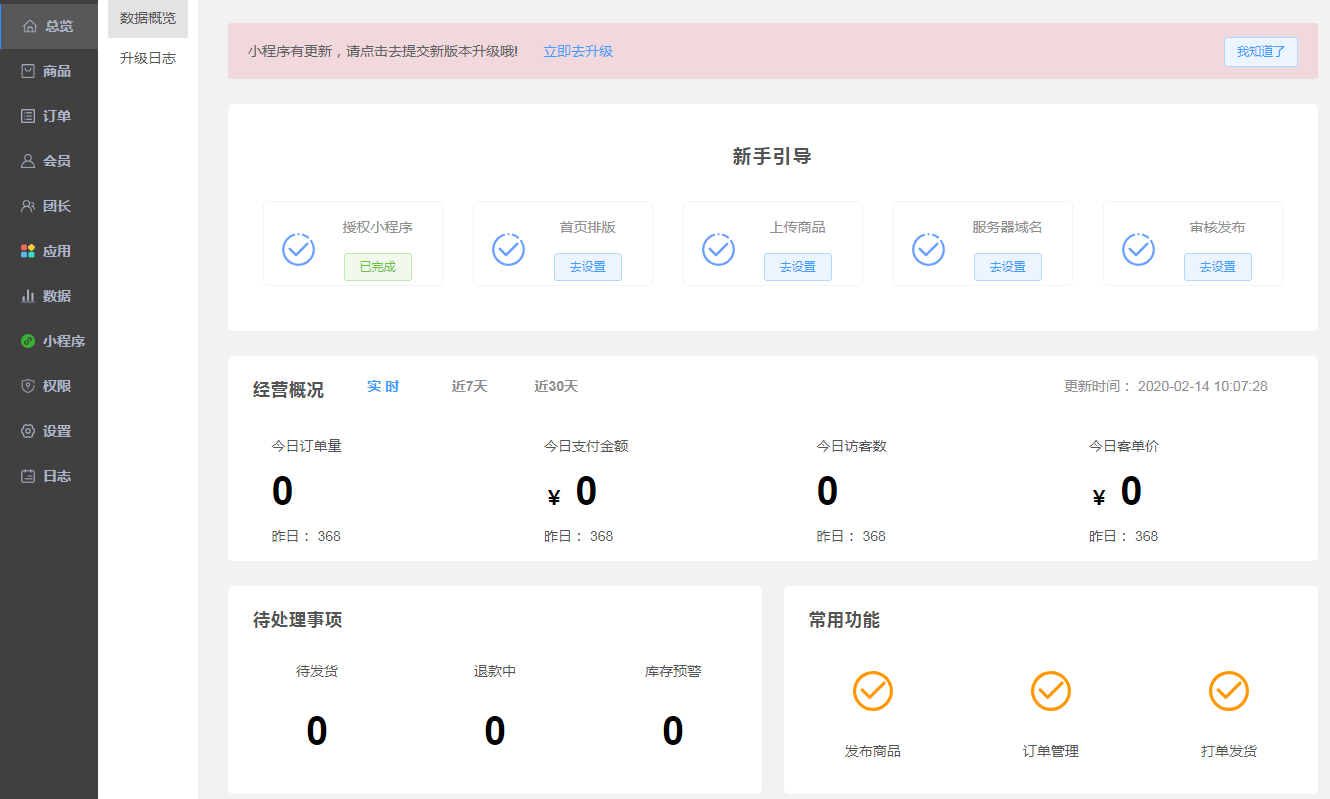Switch to the 近7天 tab
This screenshot has width=1330, height=799.
pos(469,387)
